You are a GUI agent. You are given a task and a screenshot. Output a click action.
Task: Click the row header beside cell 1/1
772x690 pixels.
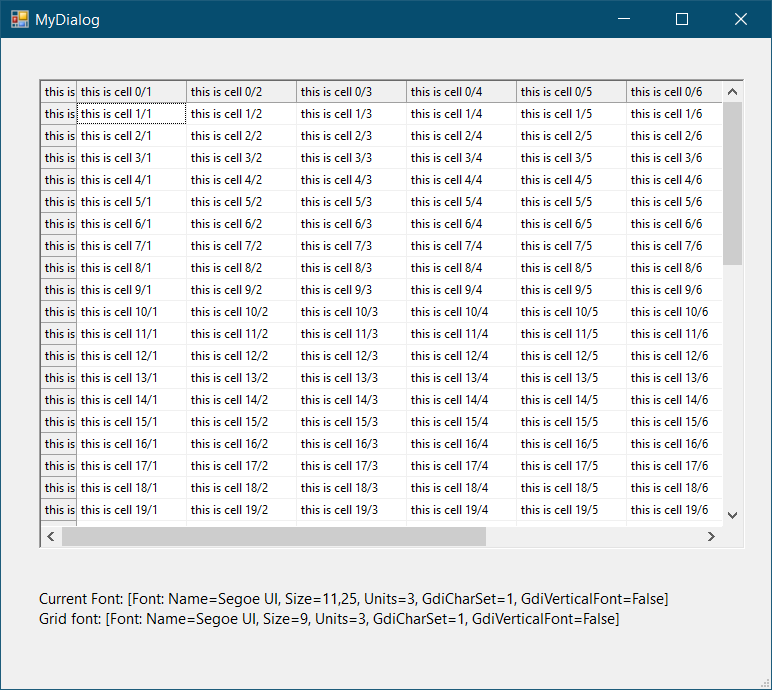[59, 114]
